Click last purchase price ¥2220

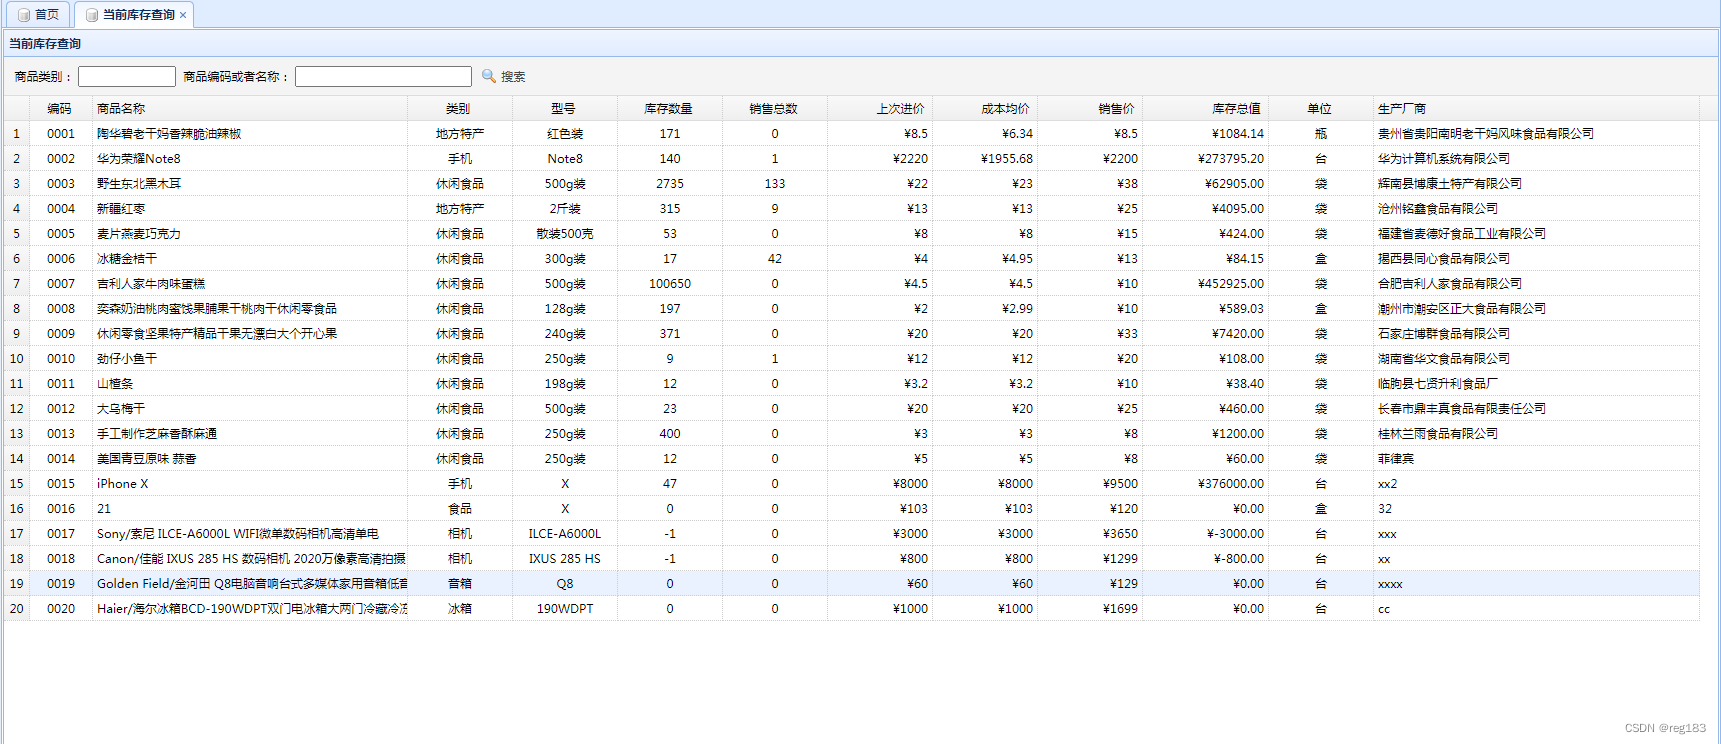(880, 158)
